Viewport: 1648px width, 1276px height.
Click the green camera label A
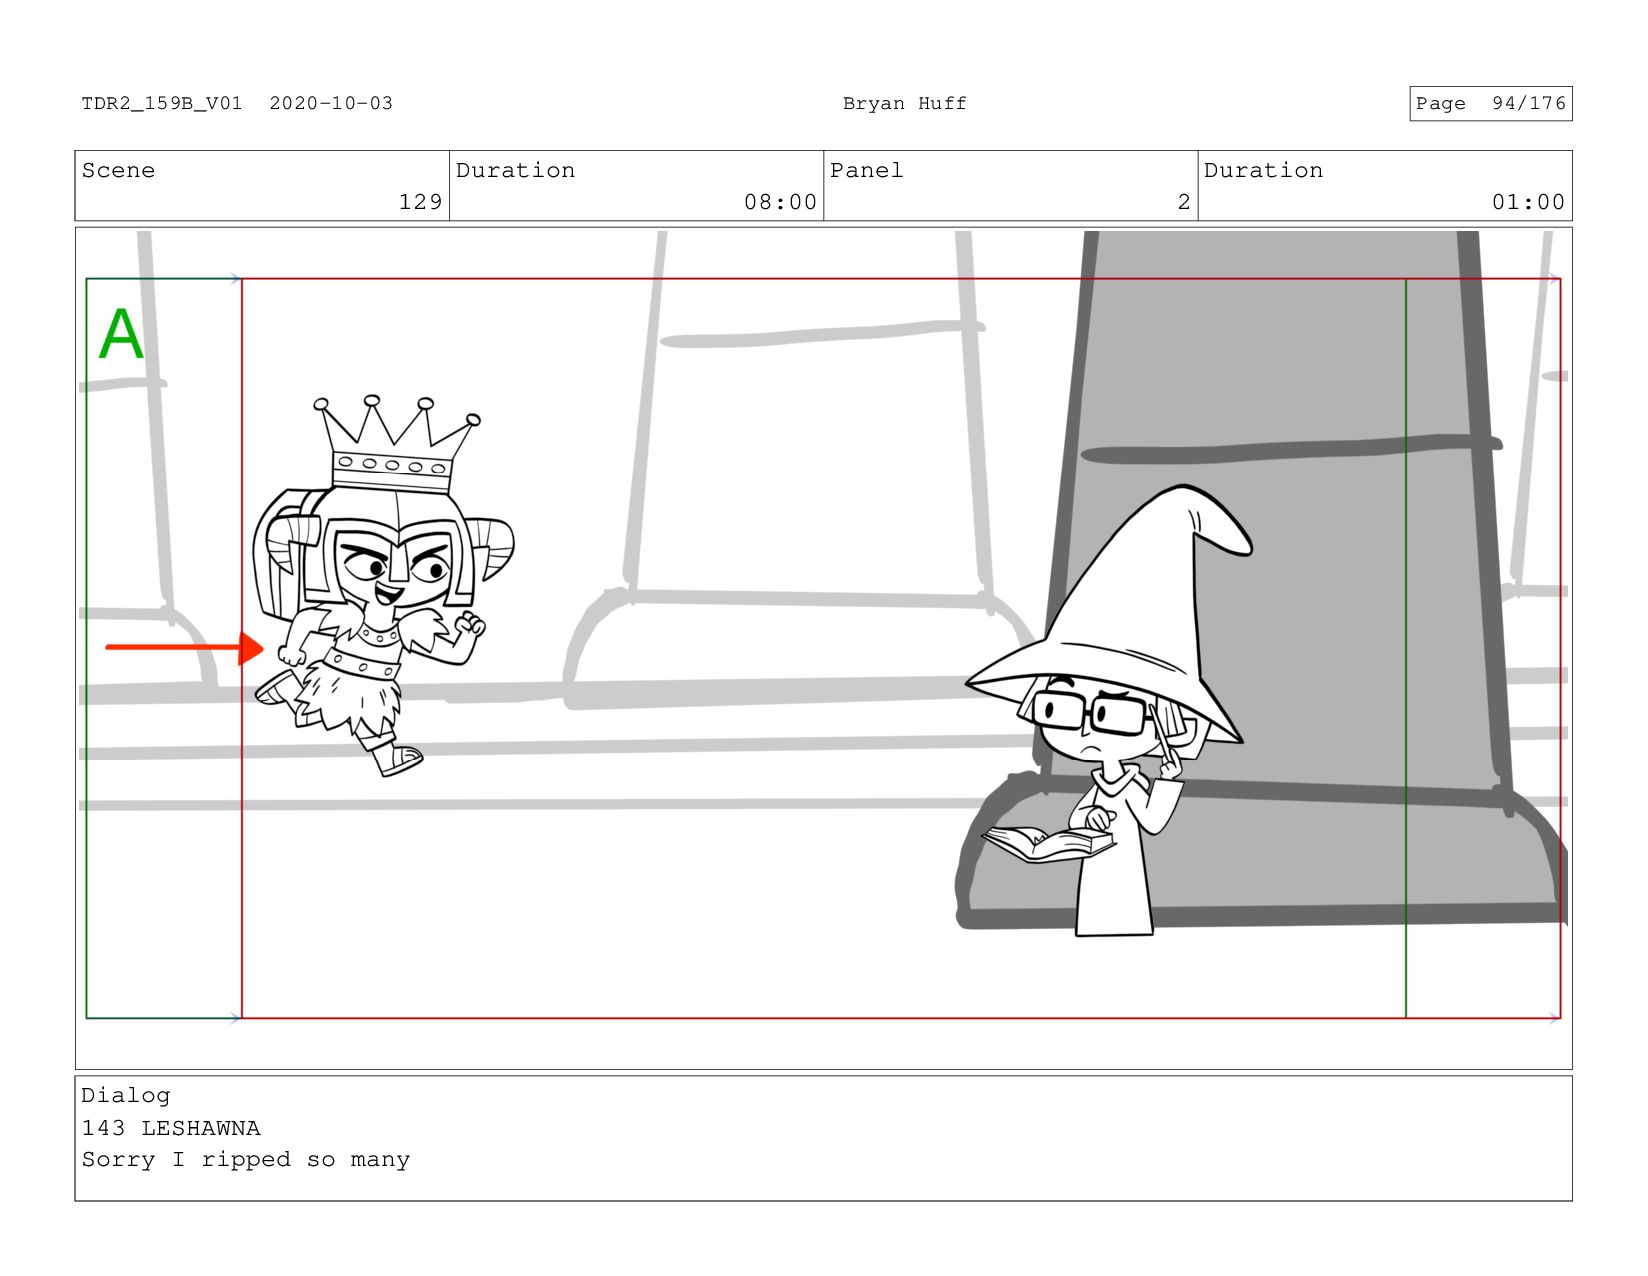pos(121,334)
